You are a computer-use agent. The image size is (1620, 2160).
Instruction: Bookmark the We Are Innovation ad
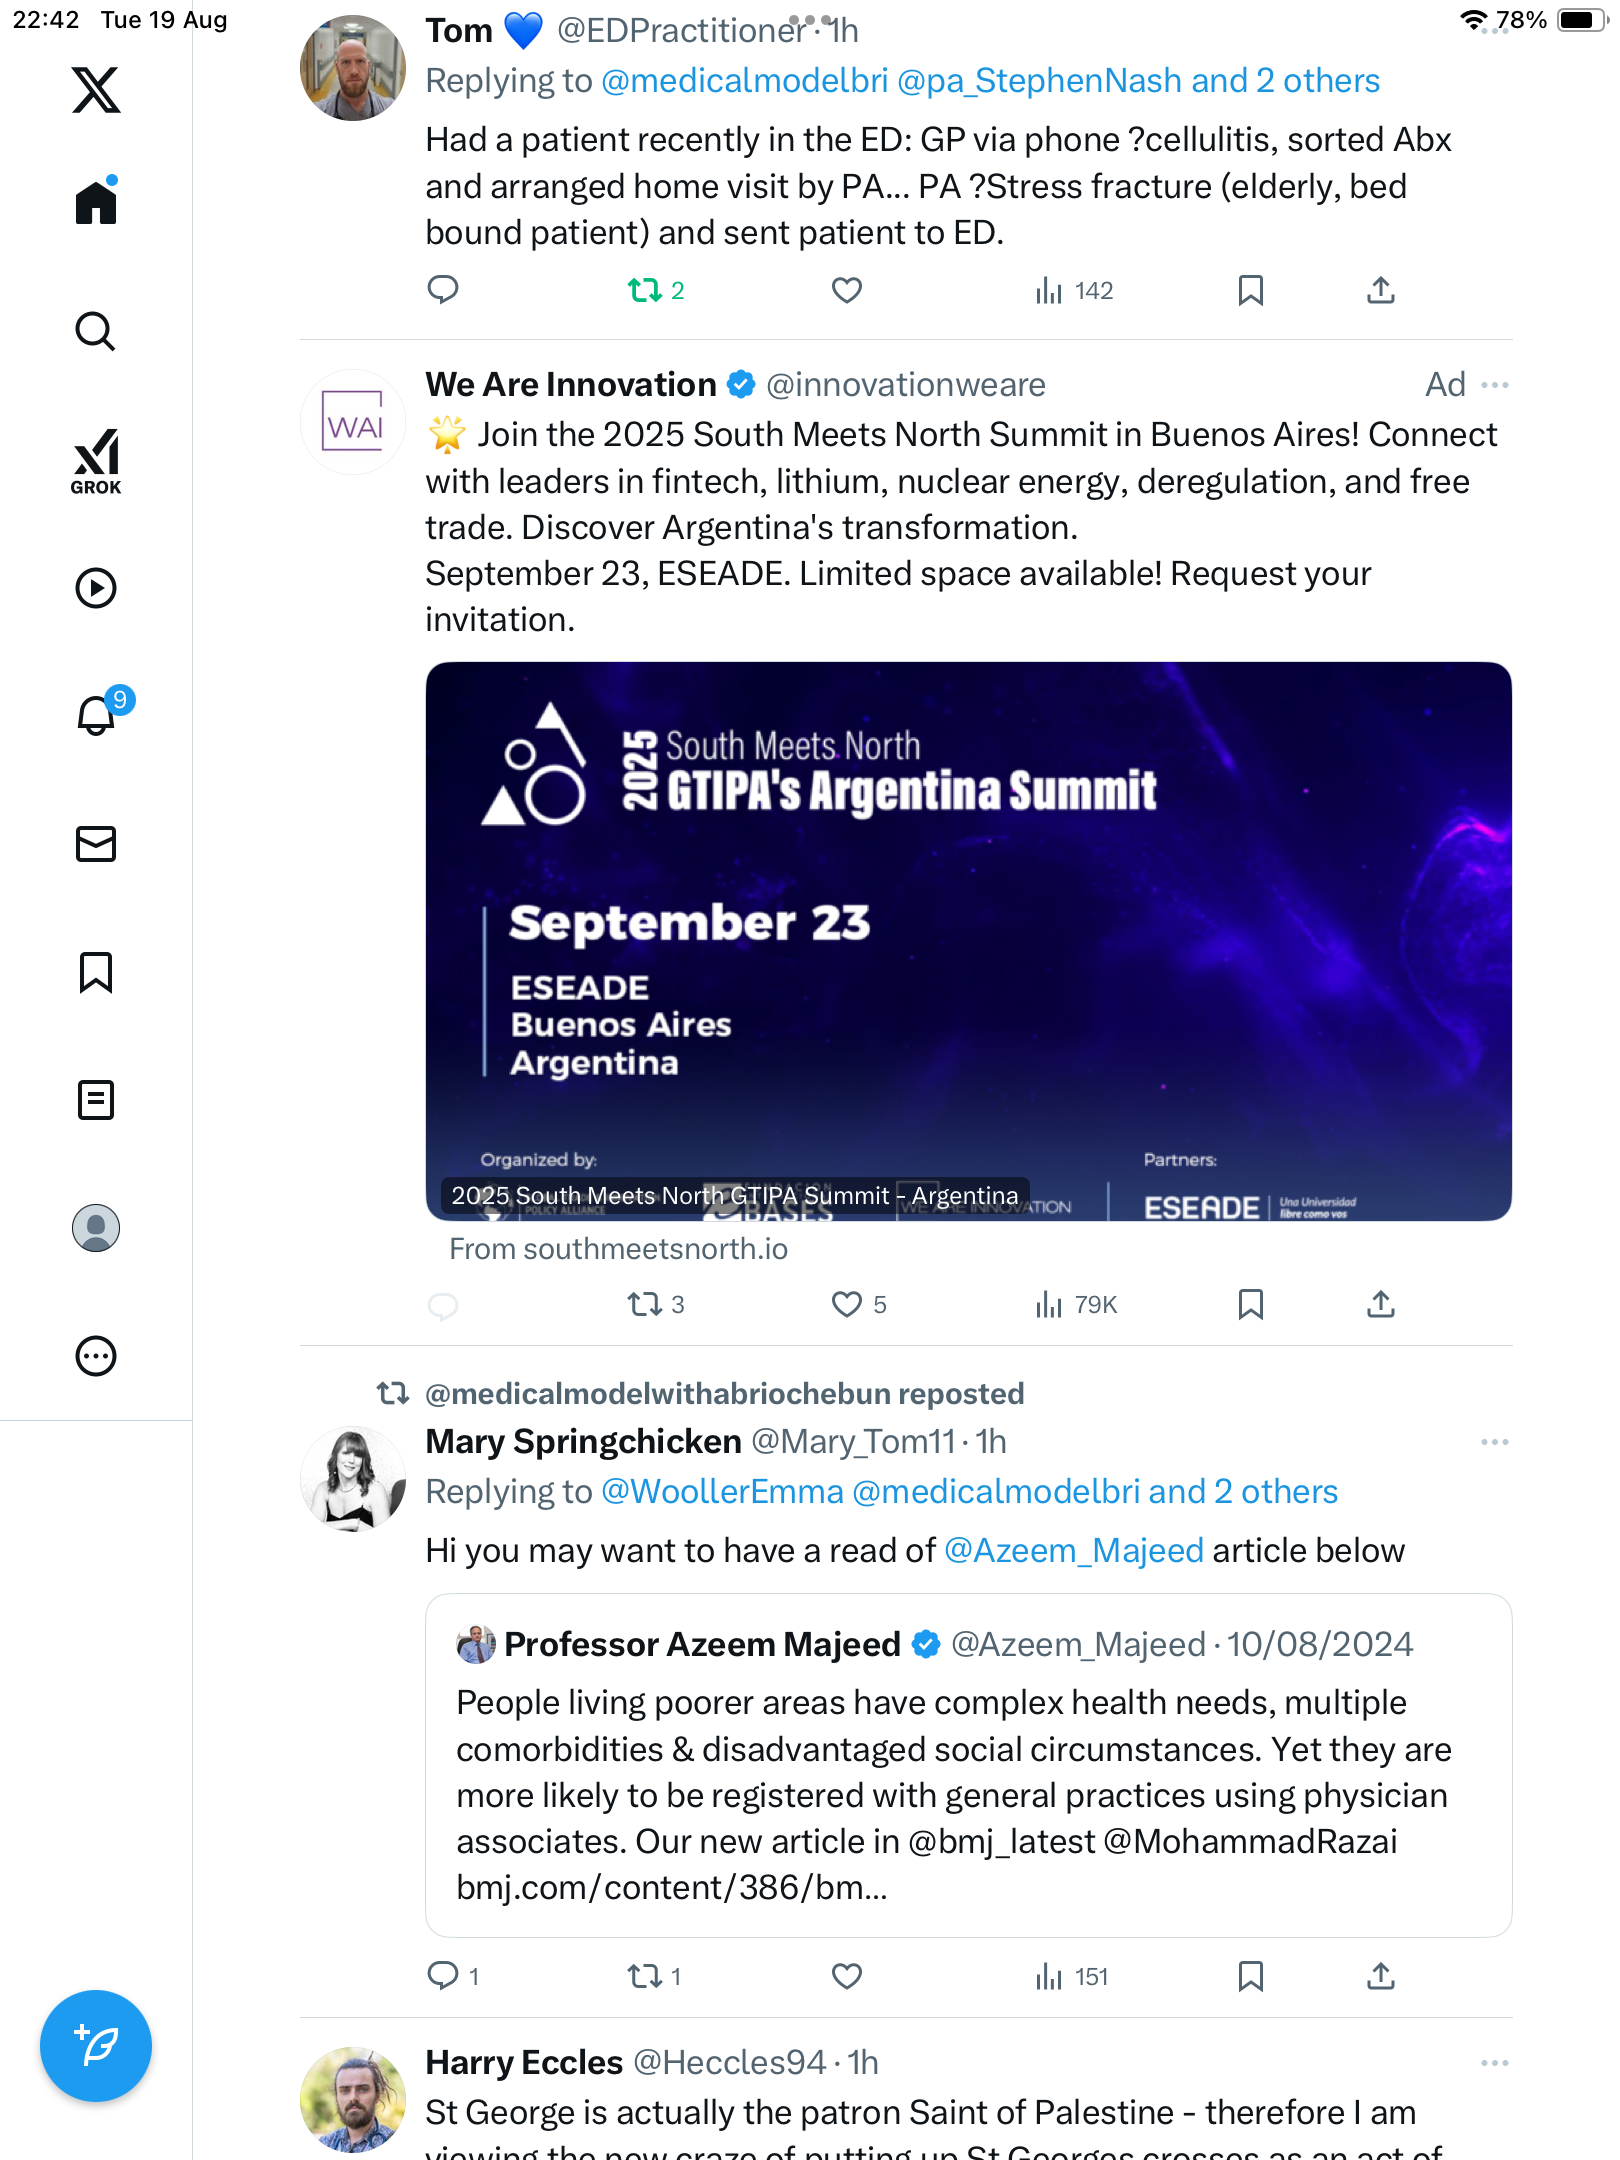tap(1250, 1304)
